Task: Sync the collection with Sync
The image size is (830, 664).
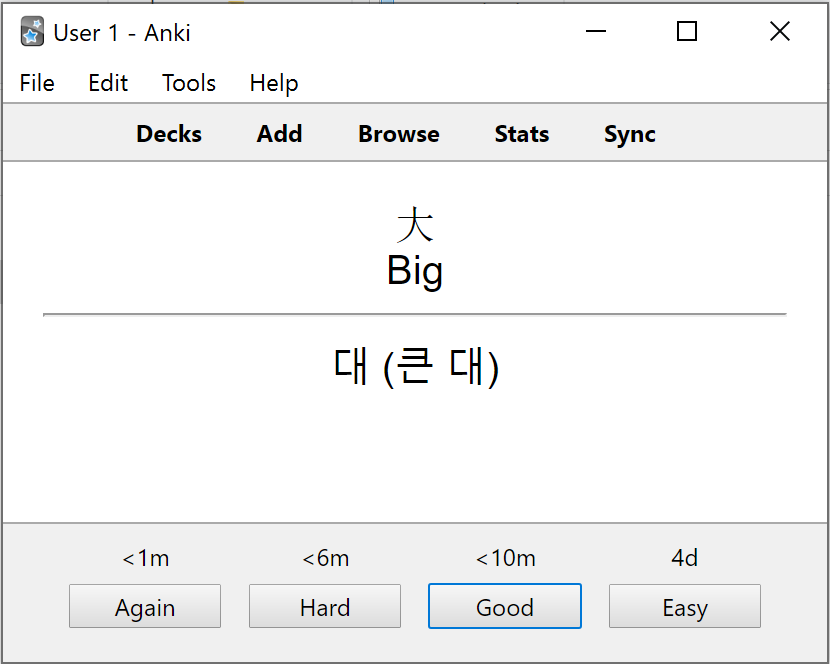Action: click(x=630, y=134)
